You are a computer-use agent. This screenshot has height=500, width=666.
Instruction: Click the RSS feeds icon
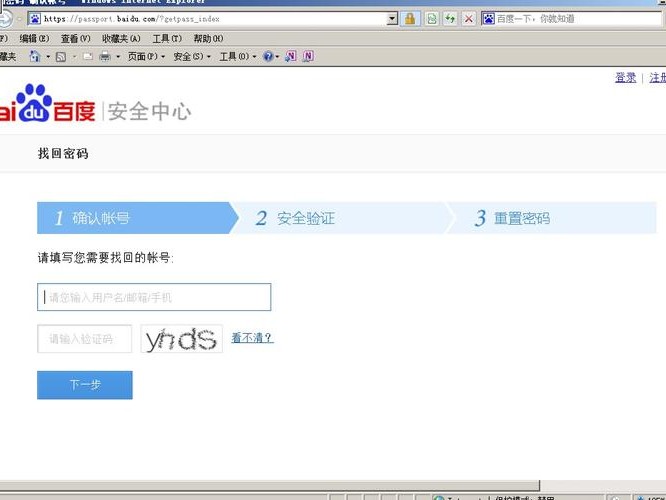[61, 56]
